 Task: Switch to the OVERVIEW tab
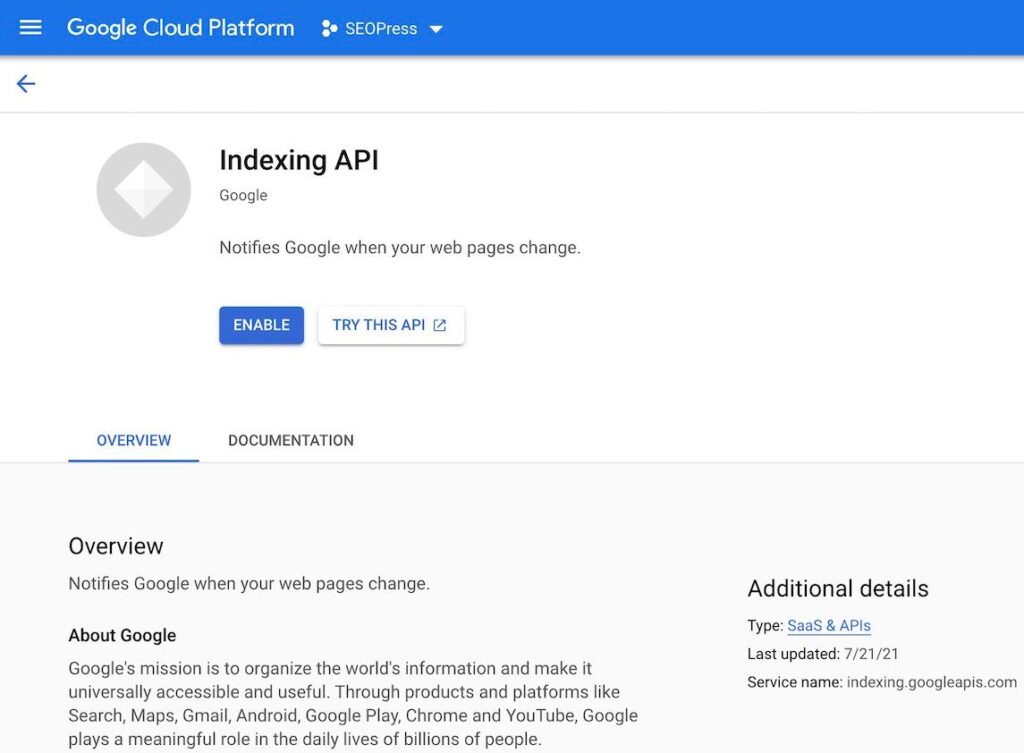point(134,440)
